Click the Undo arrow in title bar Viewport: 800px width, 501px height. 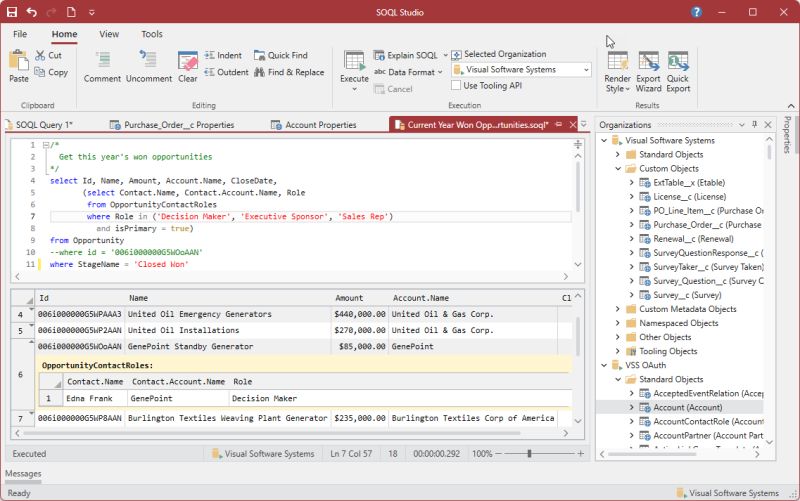32,12
